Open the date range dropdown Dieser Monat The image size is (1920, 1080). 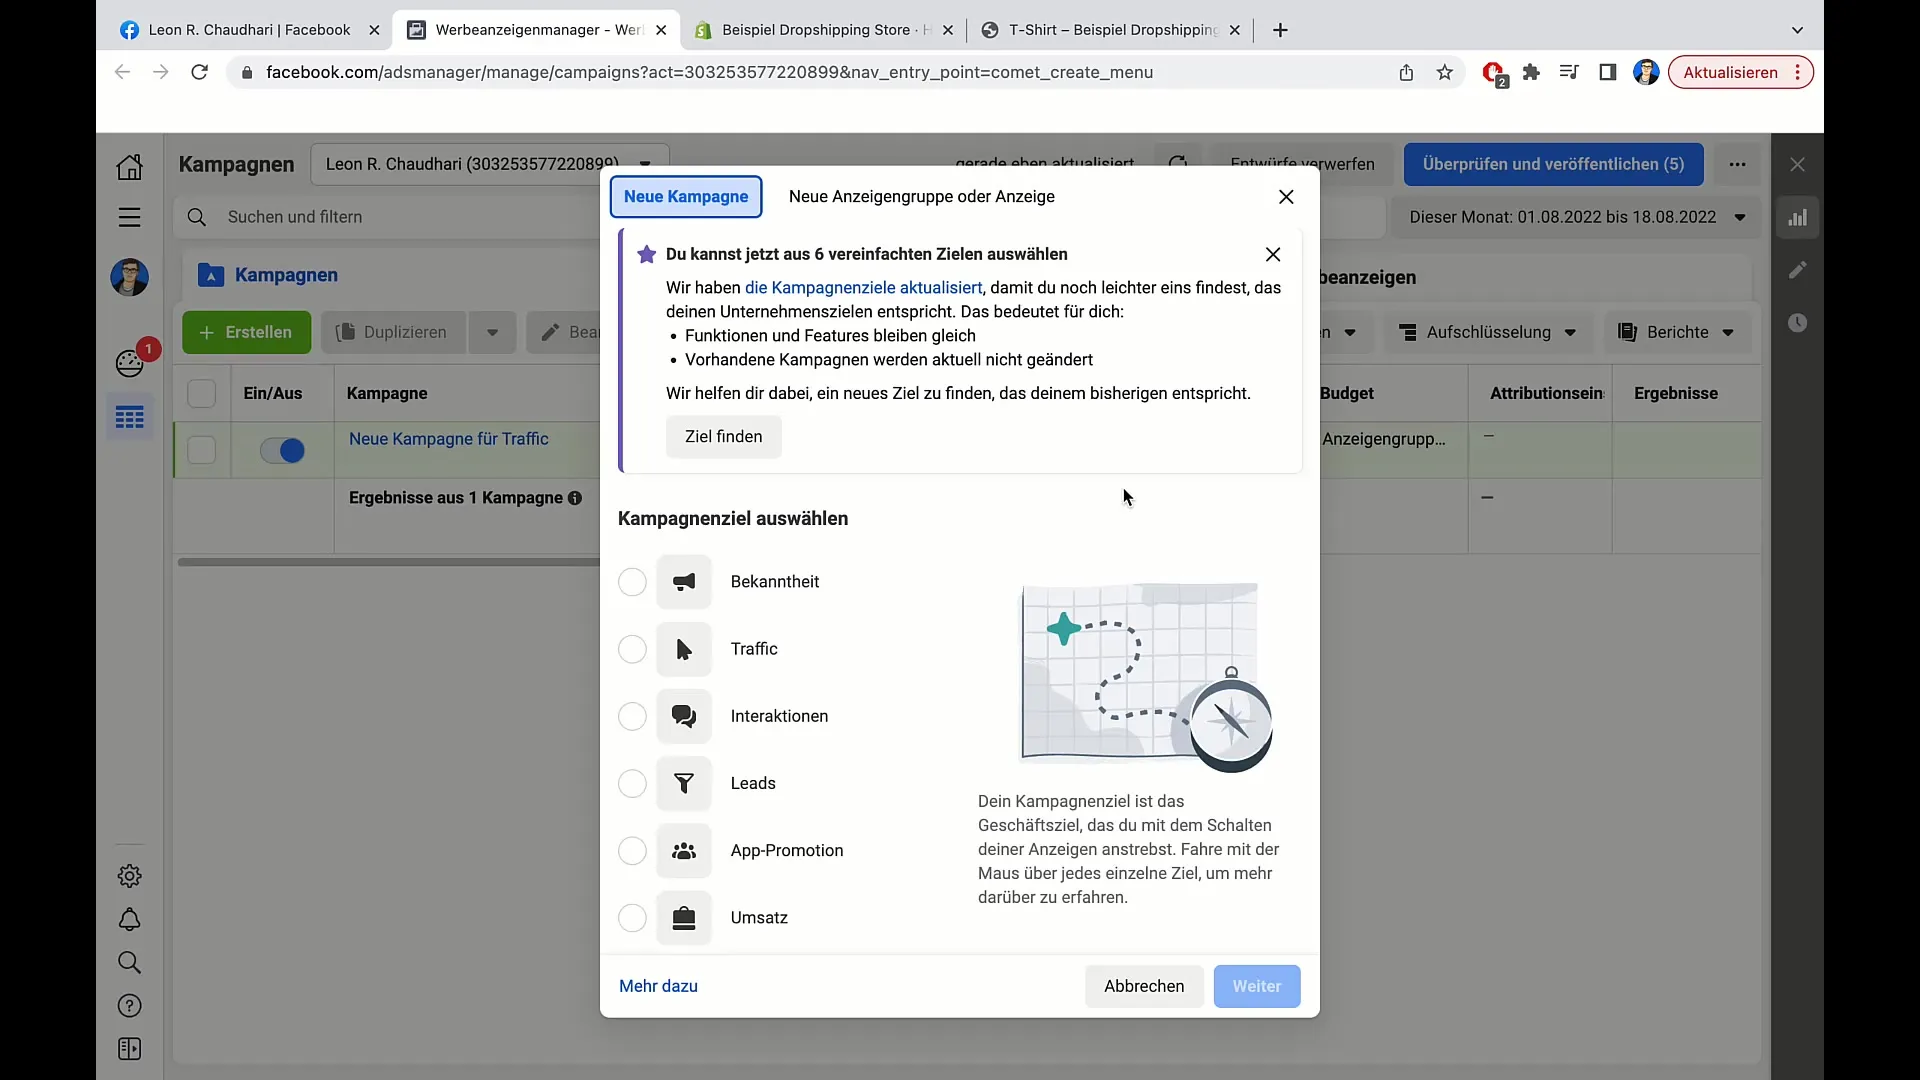click(1576, 217)
